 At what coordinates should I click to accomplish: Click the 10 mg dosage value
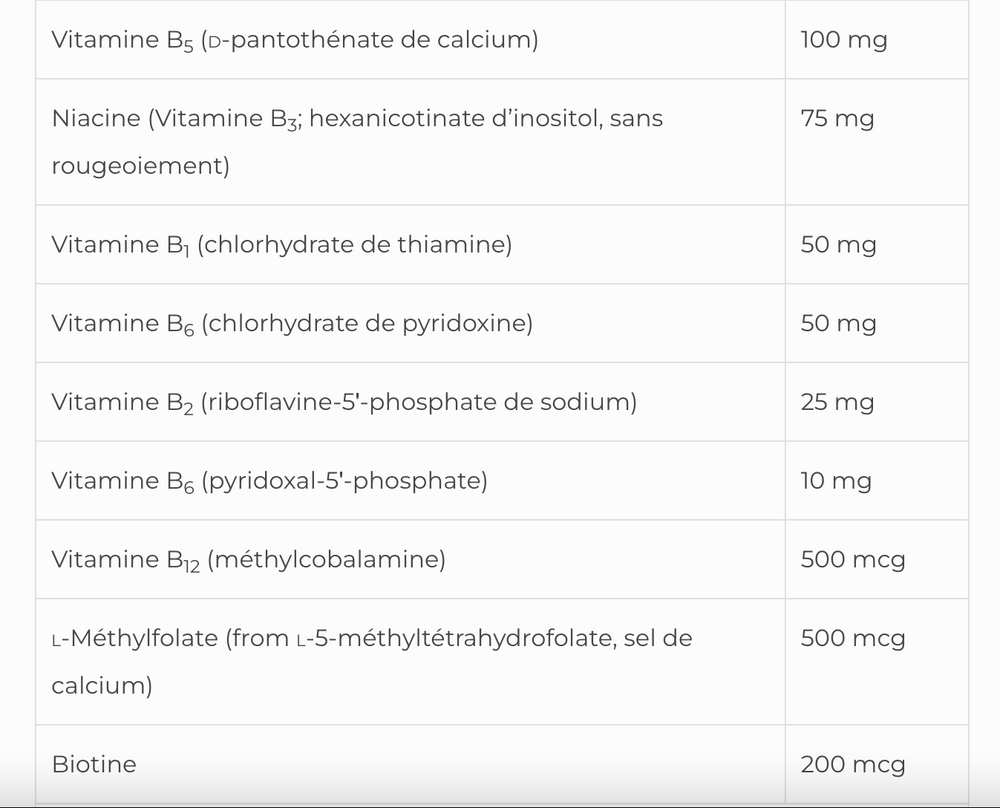tap(836, 481)
